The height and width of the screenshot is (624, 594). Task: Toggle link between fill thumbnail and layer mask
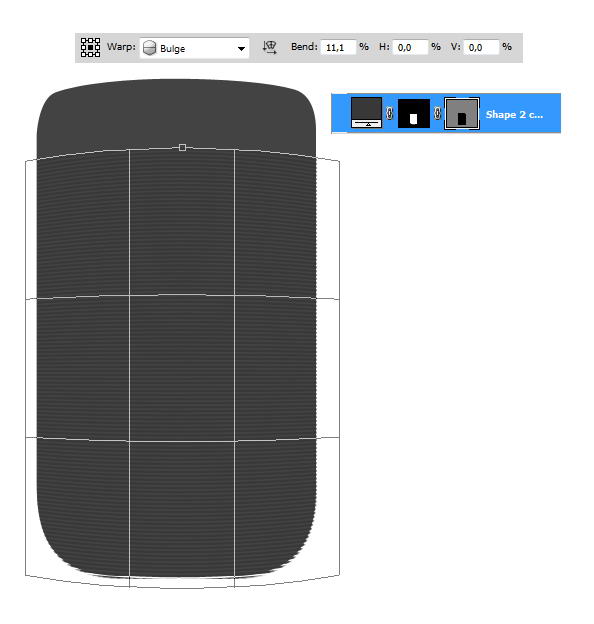pyautogui.click(x=390, y=113)
